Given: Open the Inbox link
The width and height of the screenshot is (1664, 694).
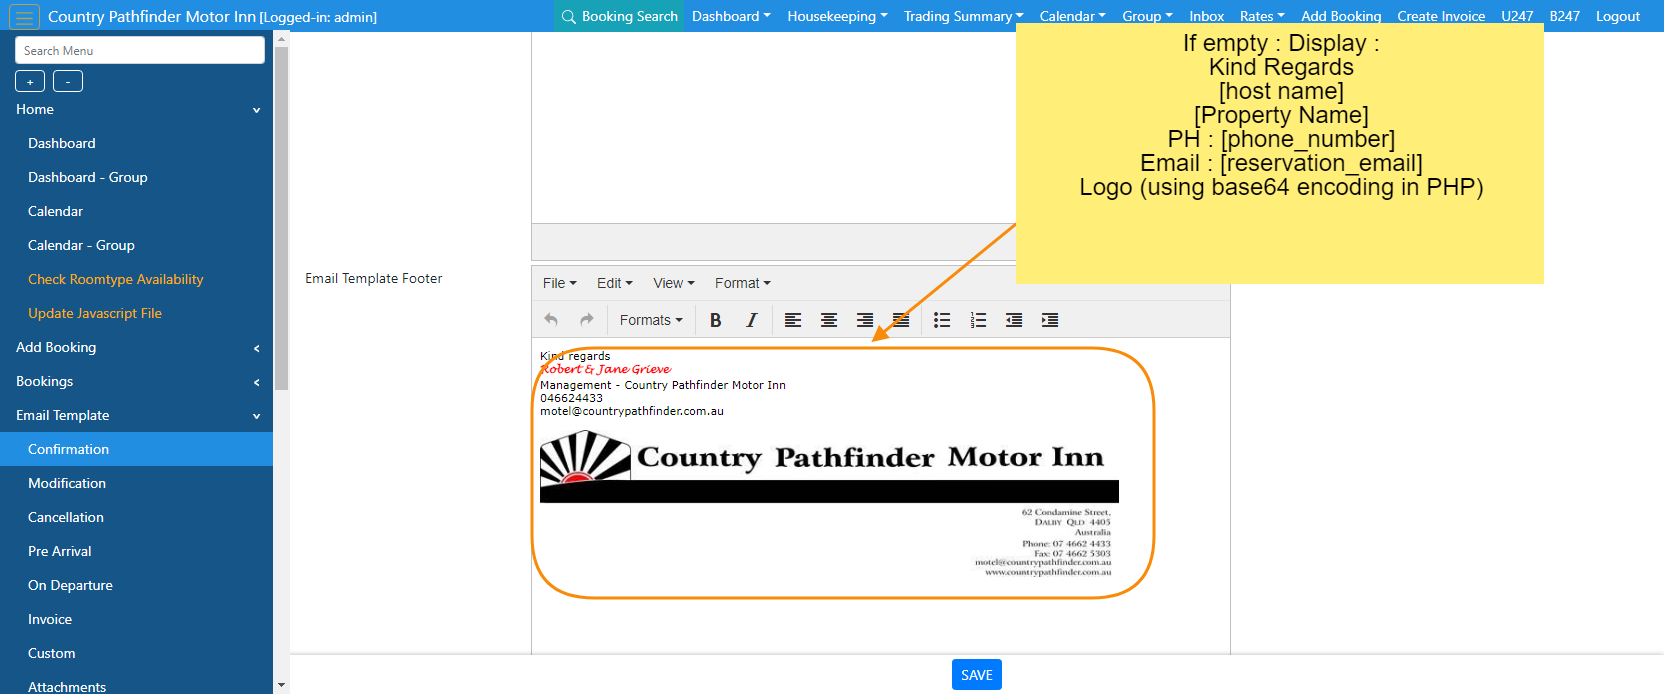Looking at the screenshot, I should coord(1206,16).
